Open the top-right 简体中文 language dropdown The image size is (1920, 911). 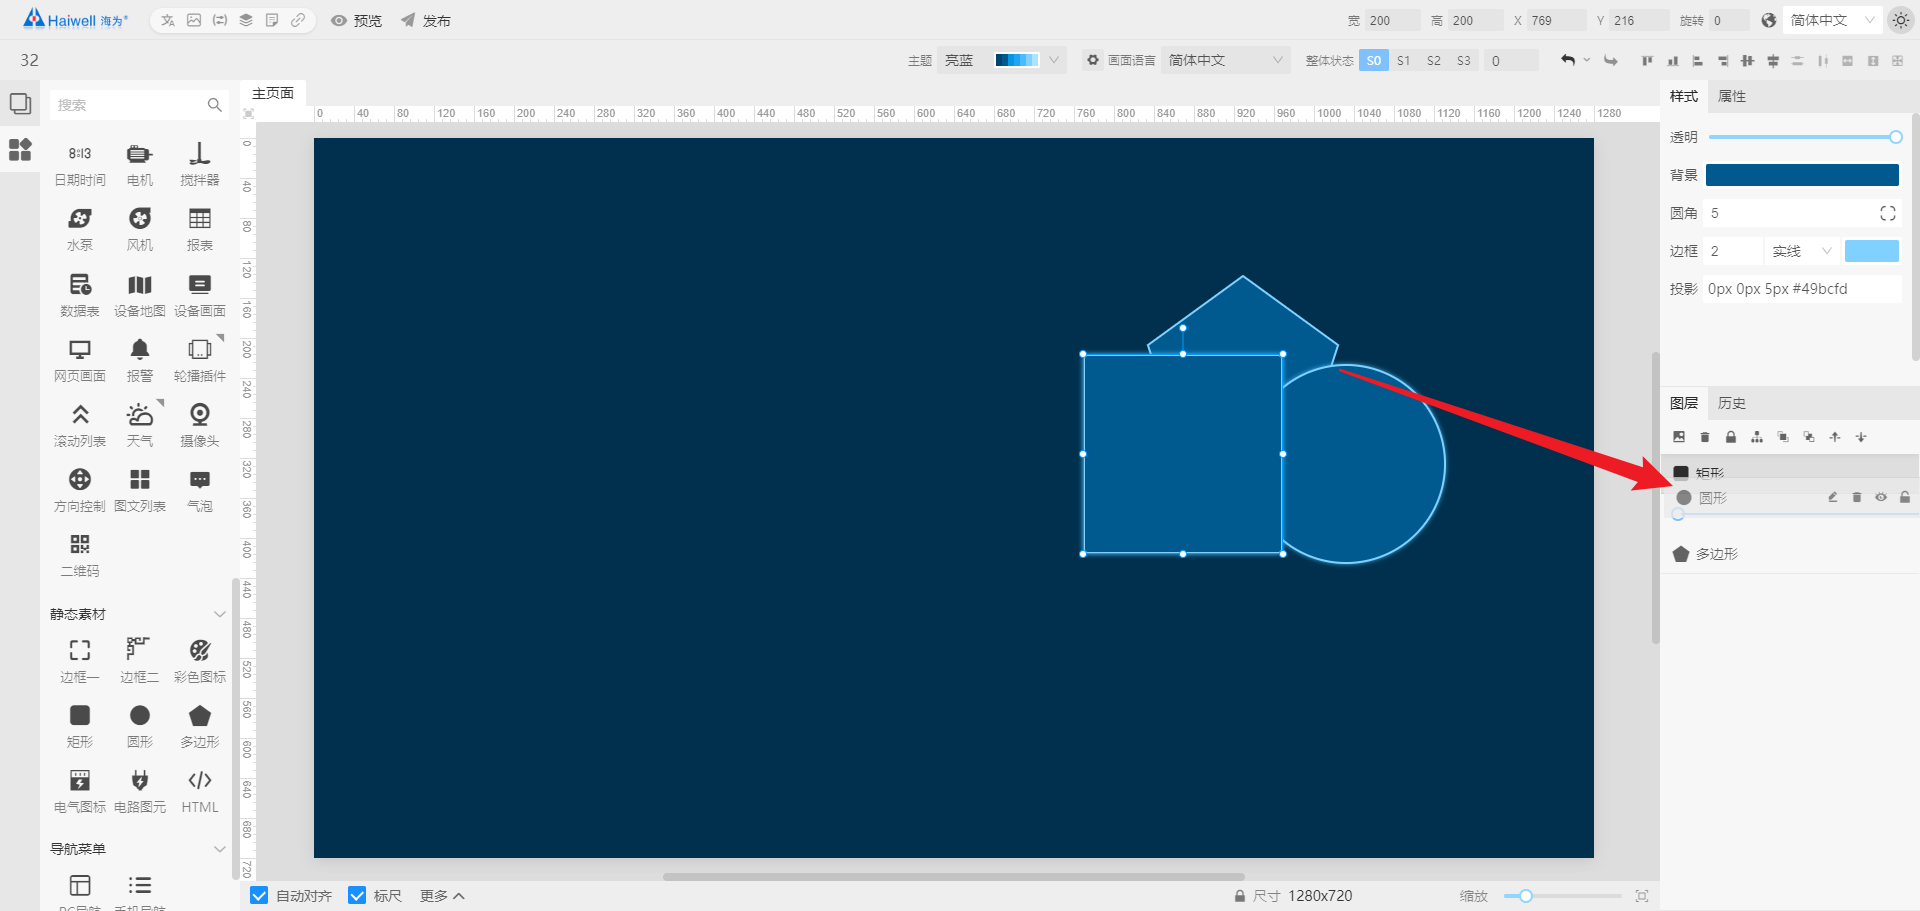[x=1832, y=20]
